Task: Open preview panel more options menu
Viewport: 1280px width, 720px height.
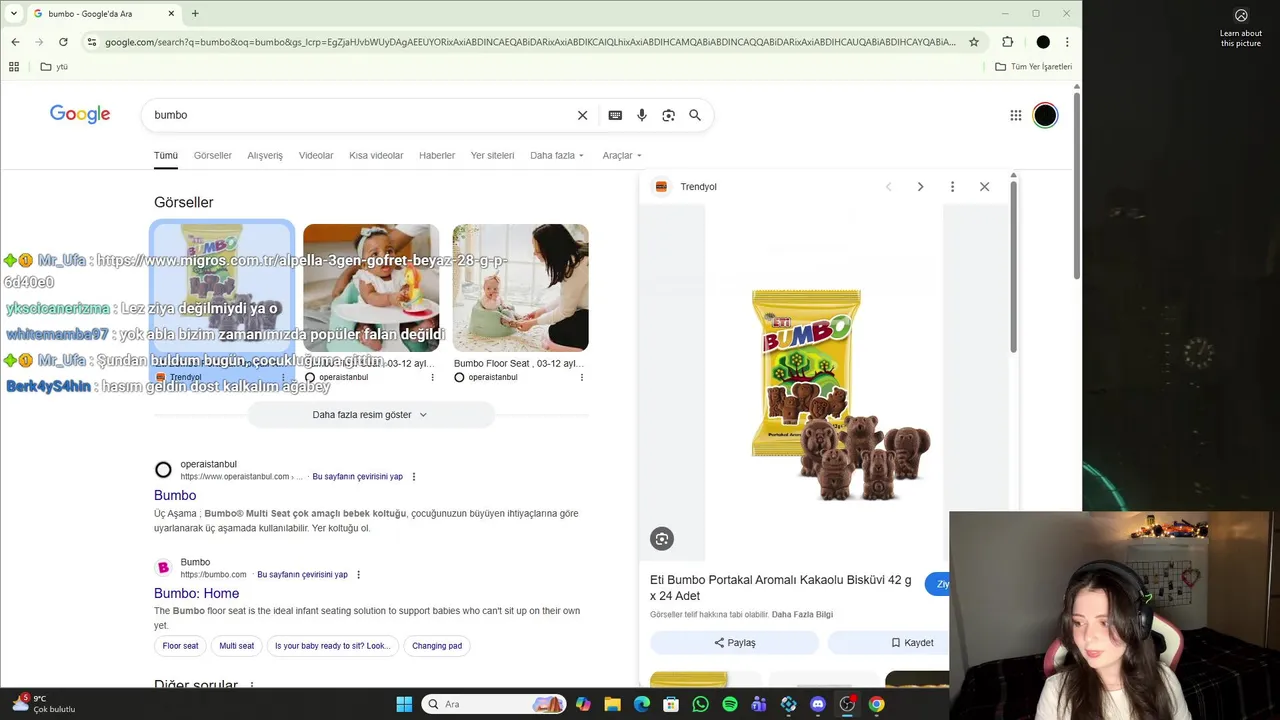Action: (x=952, y=187)
